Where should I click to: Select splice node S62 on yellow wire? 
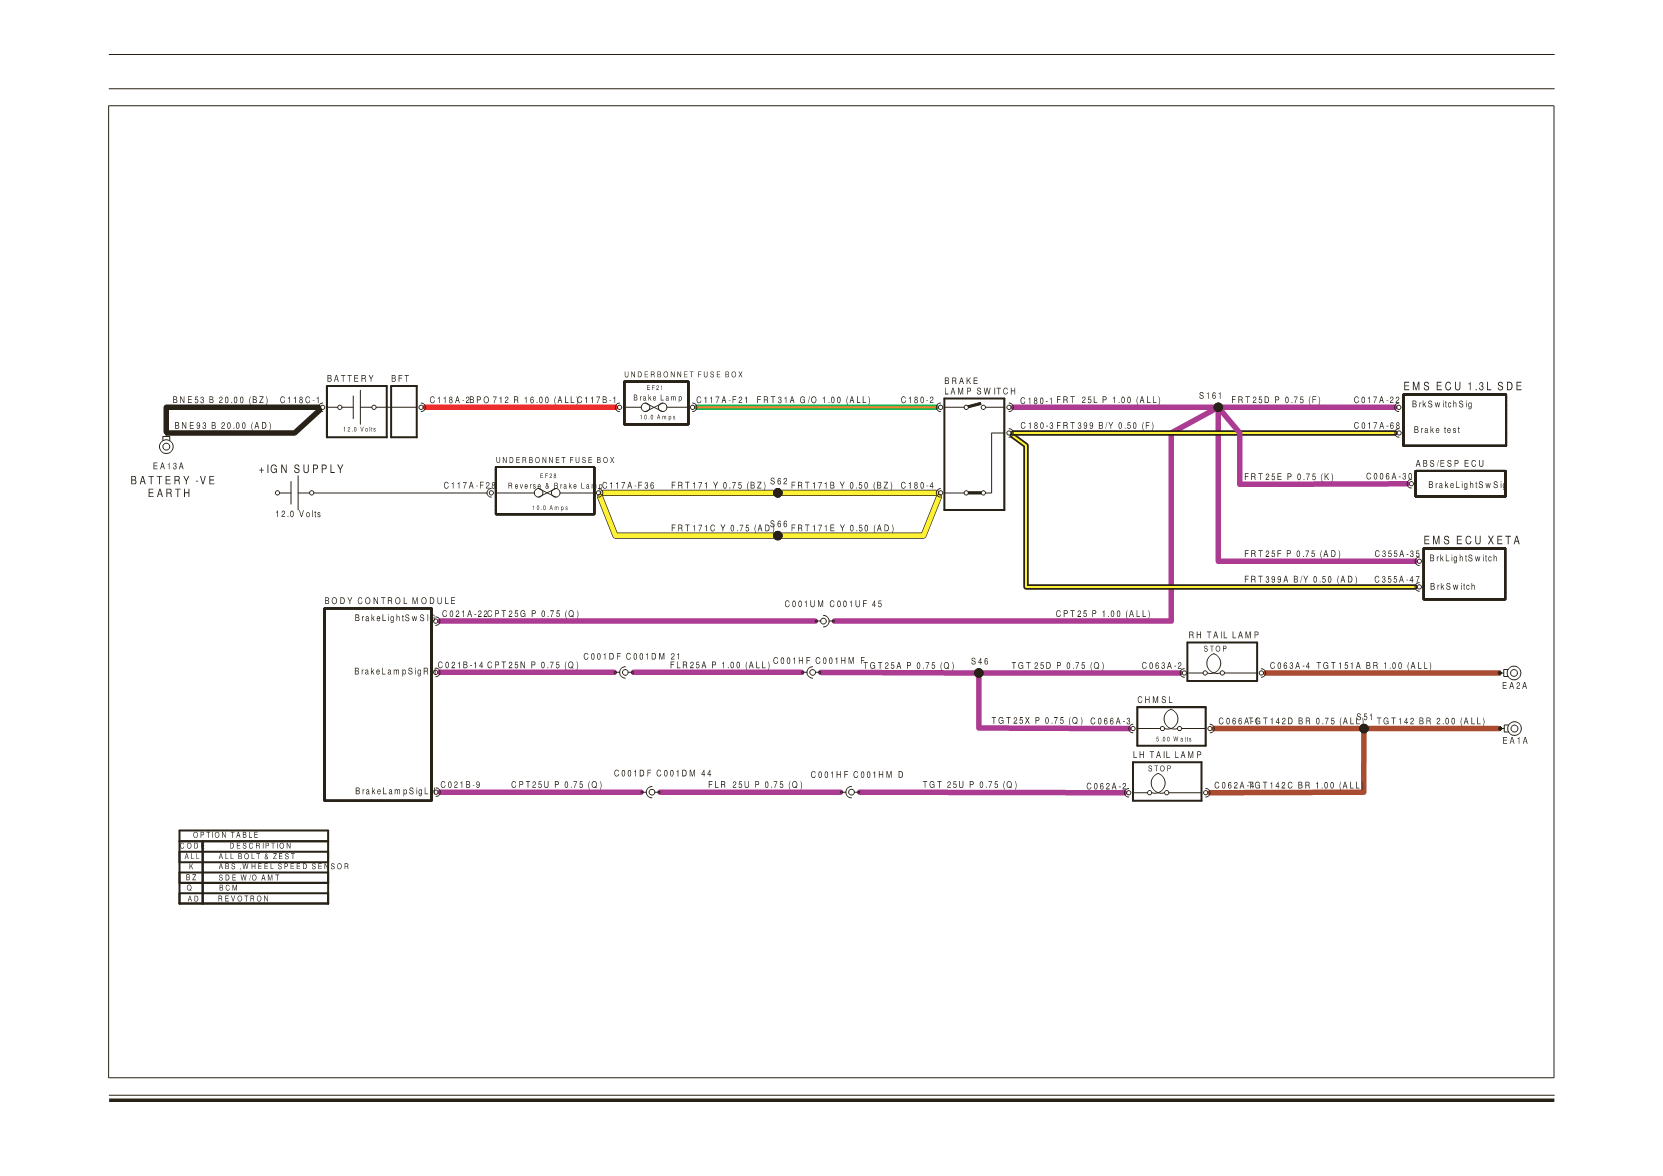(778, 492)
